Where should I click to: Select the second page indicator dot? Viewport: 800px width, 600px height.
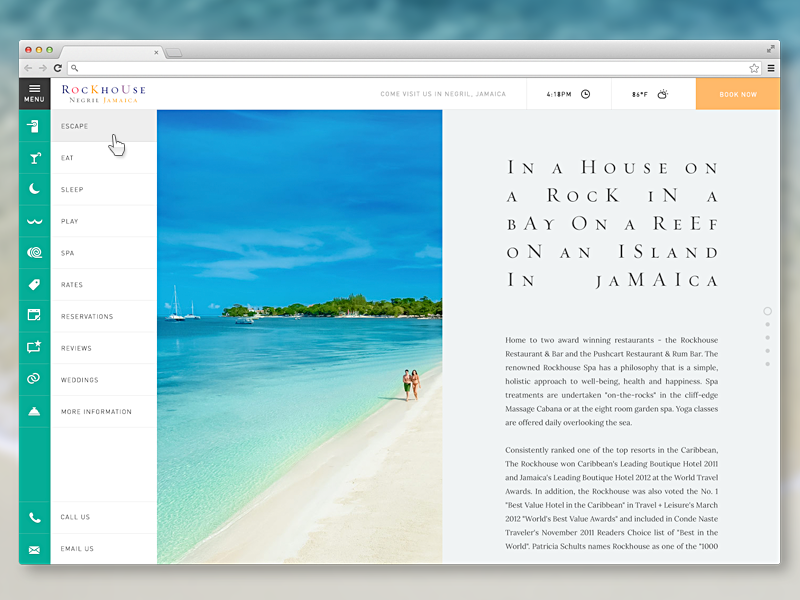click(x=767, y=324)
